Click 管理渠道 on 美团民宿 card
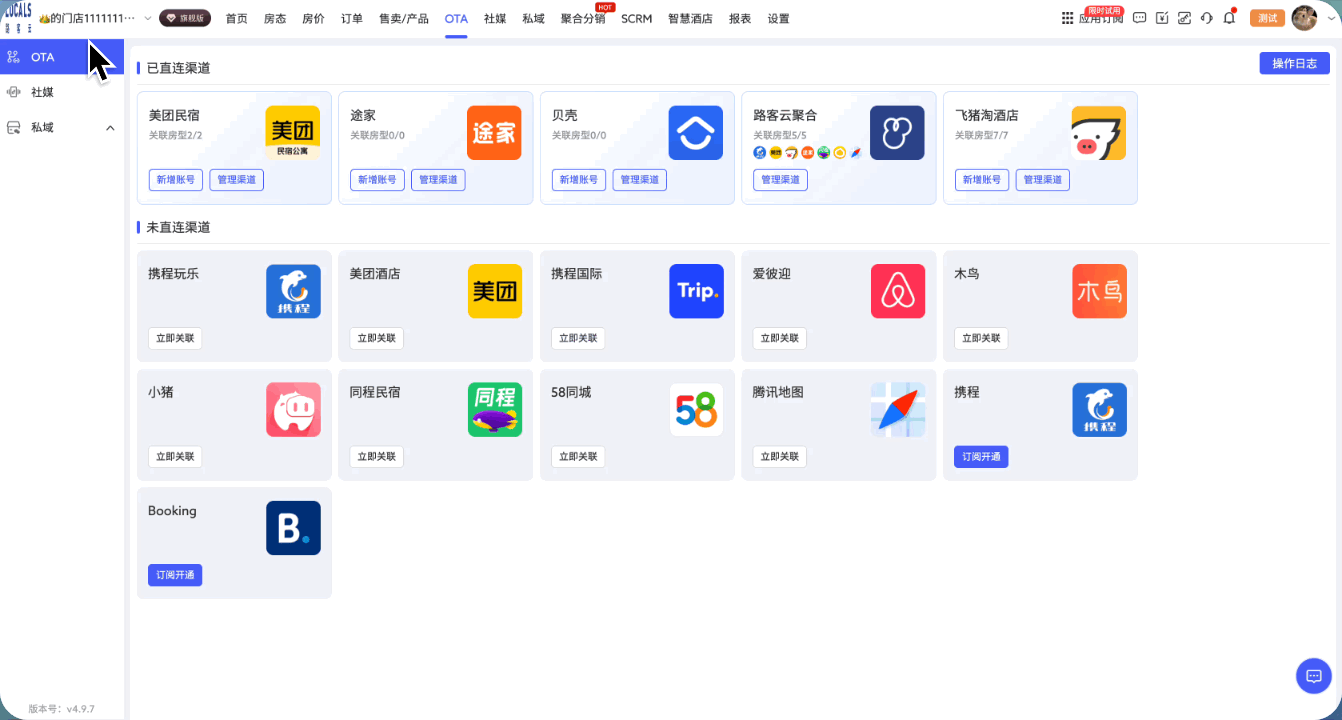Image resolution: width=1342 pixels, height=720 pixels. pos(236,180)
